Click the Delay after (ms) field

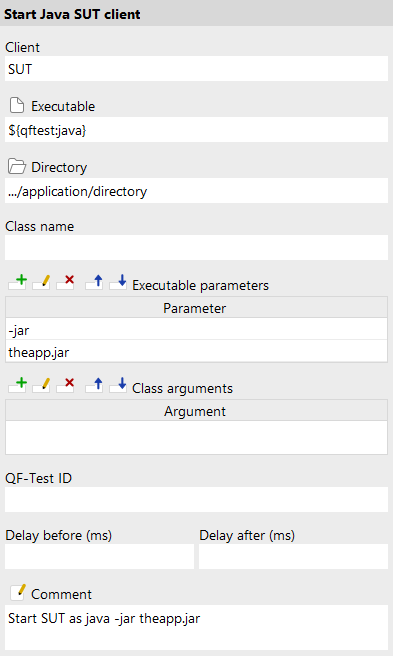(293, 556)
